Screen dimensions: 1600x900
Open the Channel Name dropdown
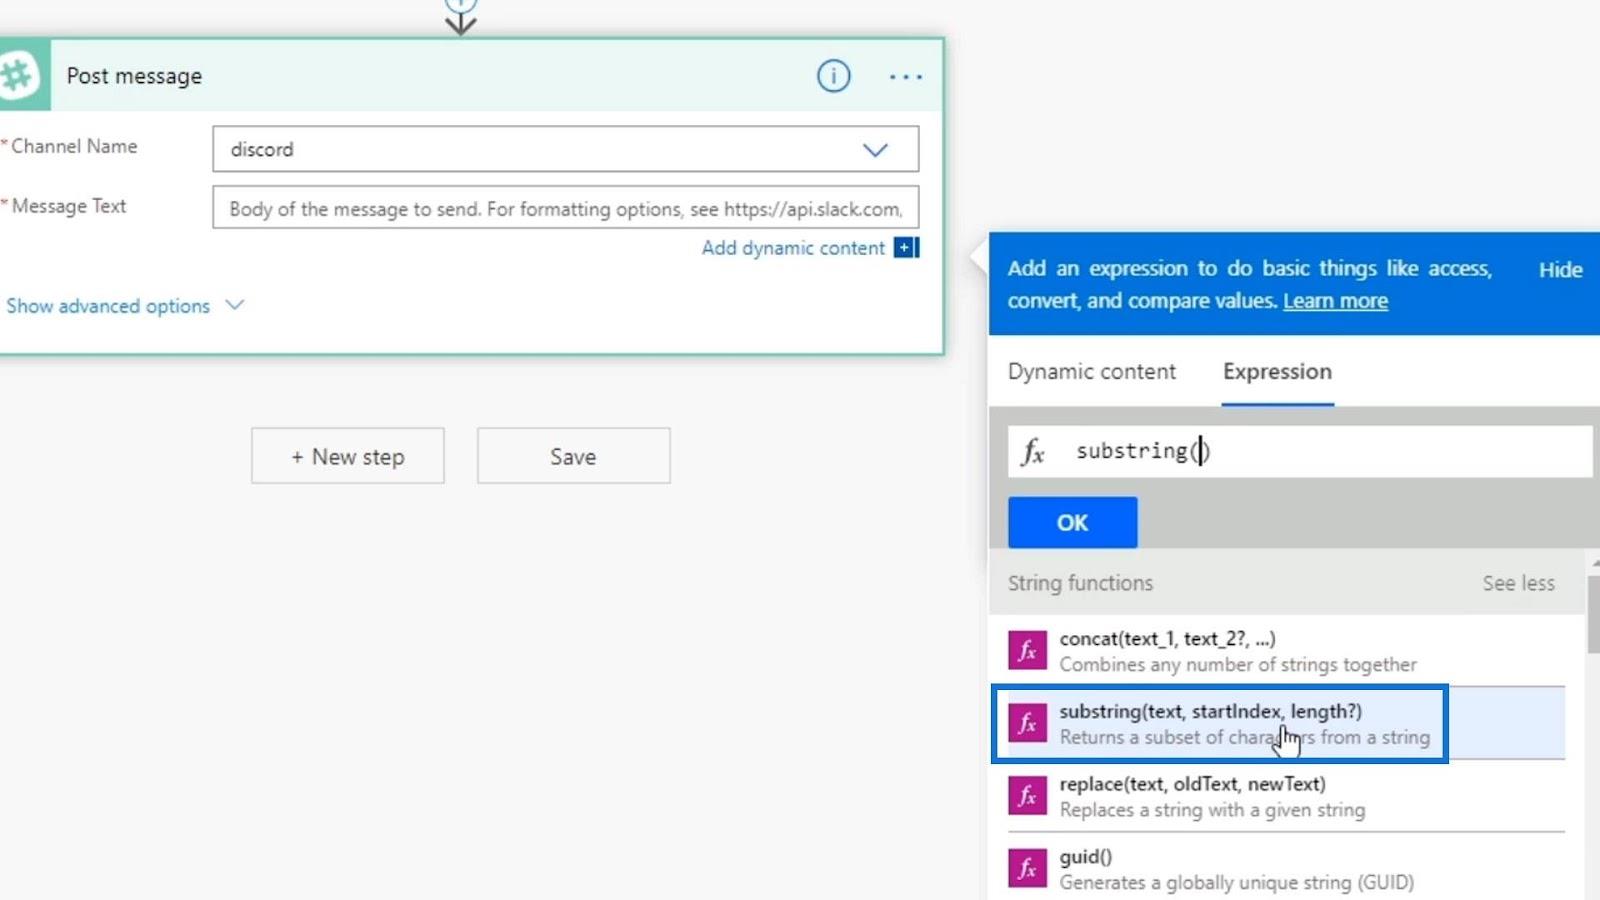point(565,149)
